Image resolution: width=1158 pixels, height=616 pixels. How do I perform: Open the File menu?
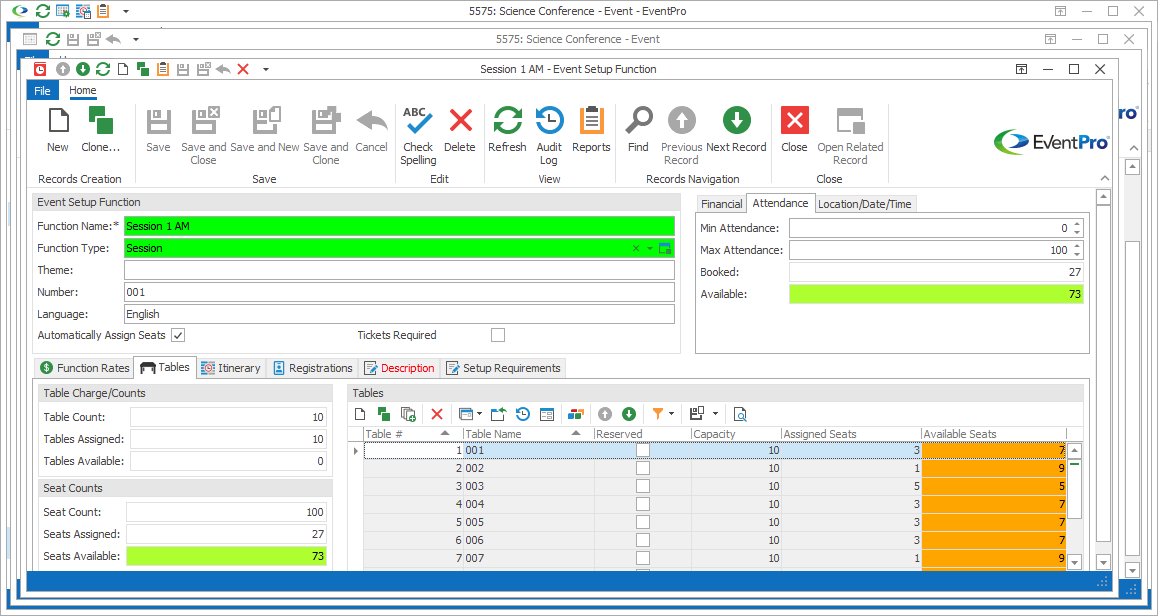(43, 91)
